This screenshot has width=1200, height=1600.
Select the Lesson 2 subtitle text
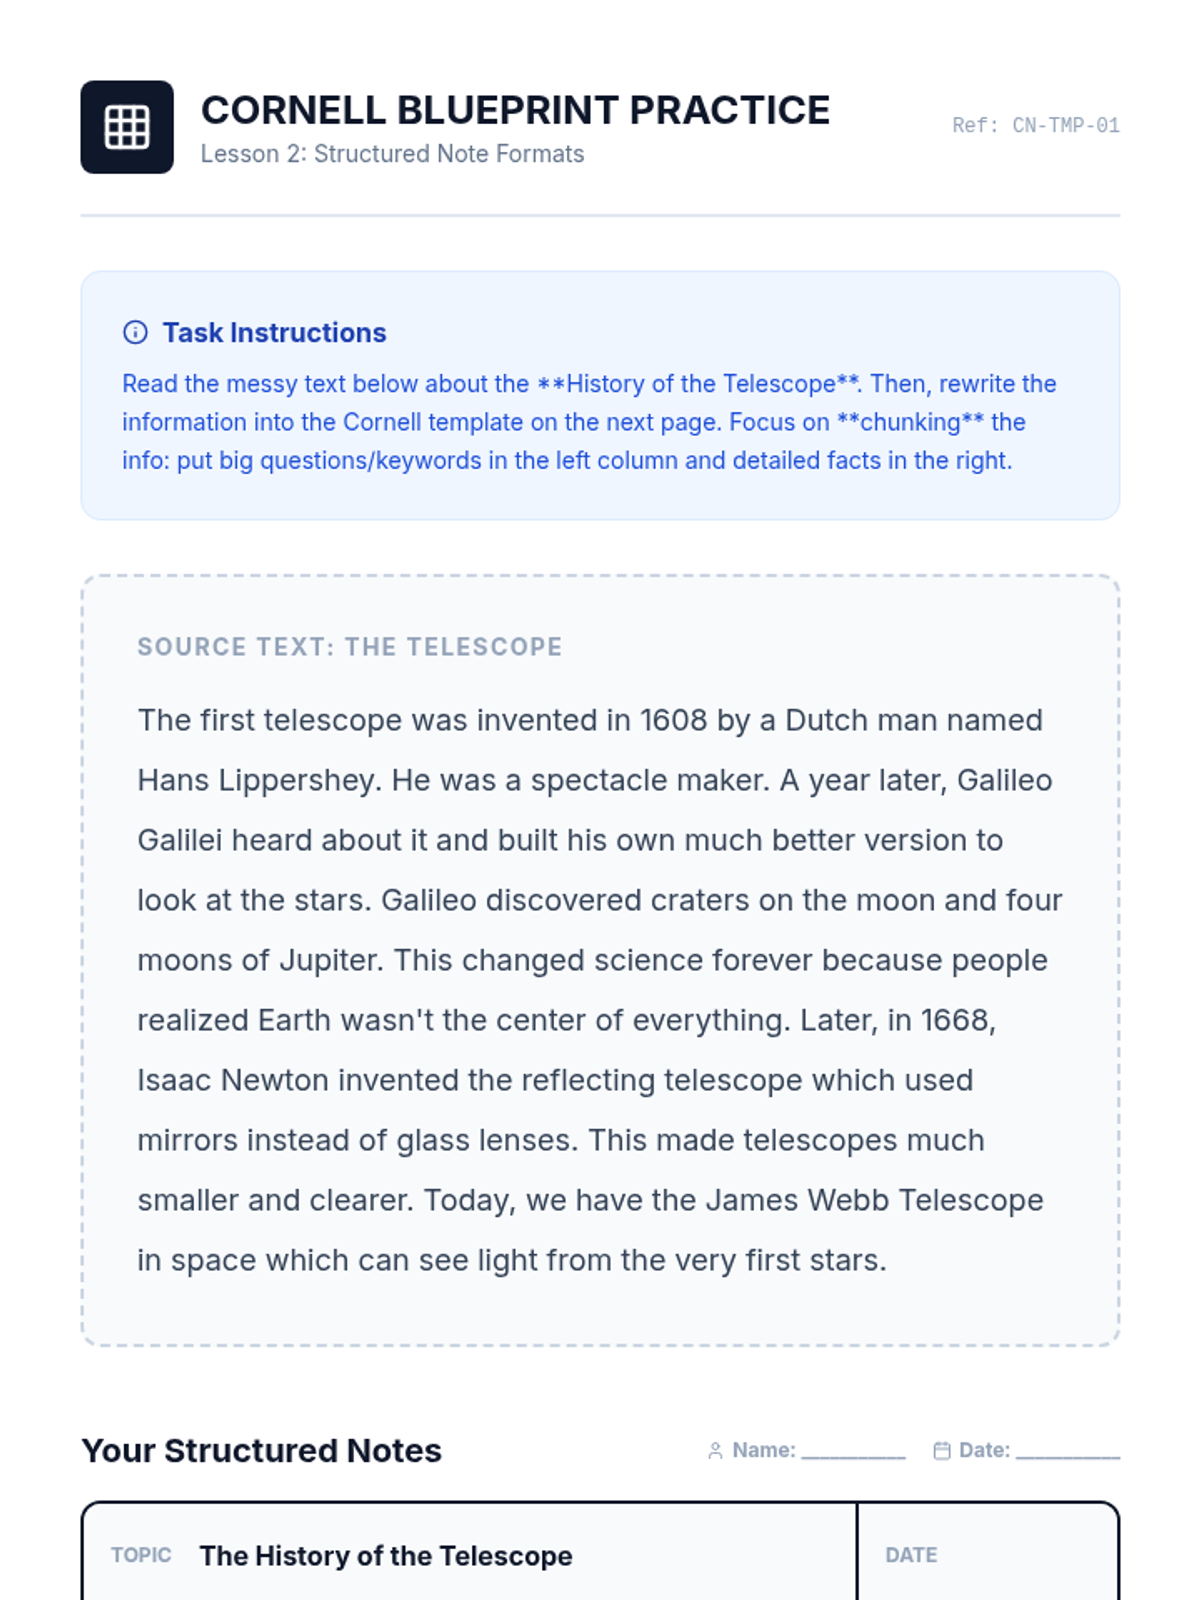392,154
